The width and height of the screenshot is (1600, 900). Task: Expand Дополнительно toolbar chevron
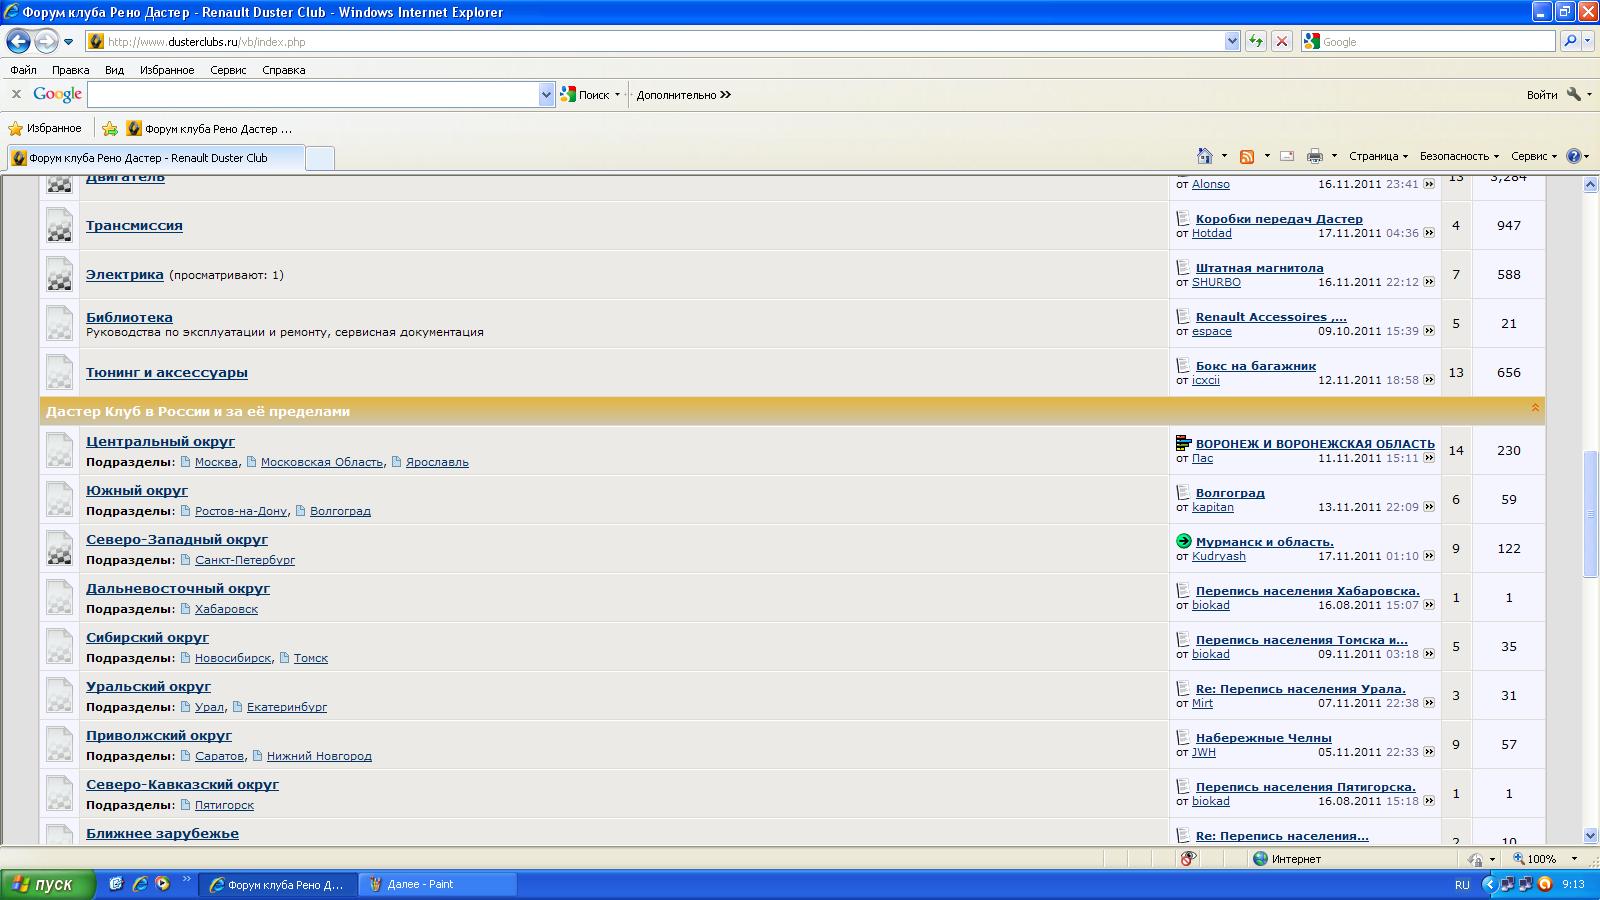point(726,95)
